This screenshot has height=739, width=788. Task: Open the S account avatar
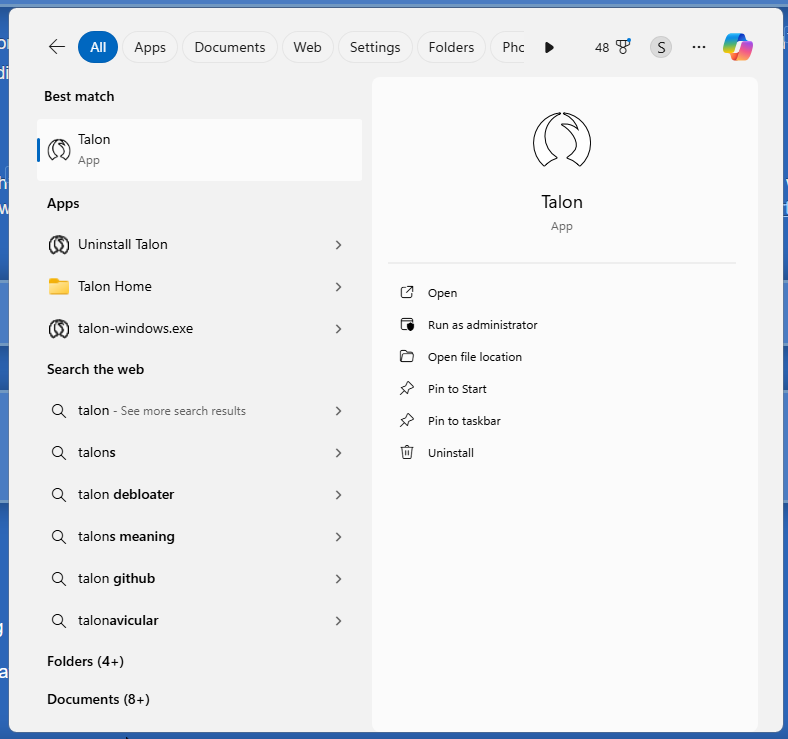(x=661, y=47)
